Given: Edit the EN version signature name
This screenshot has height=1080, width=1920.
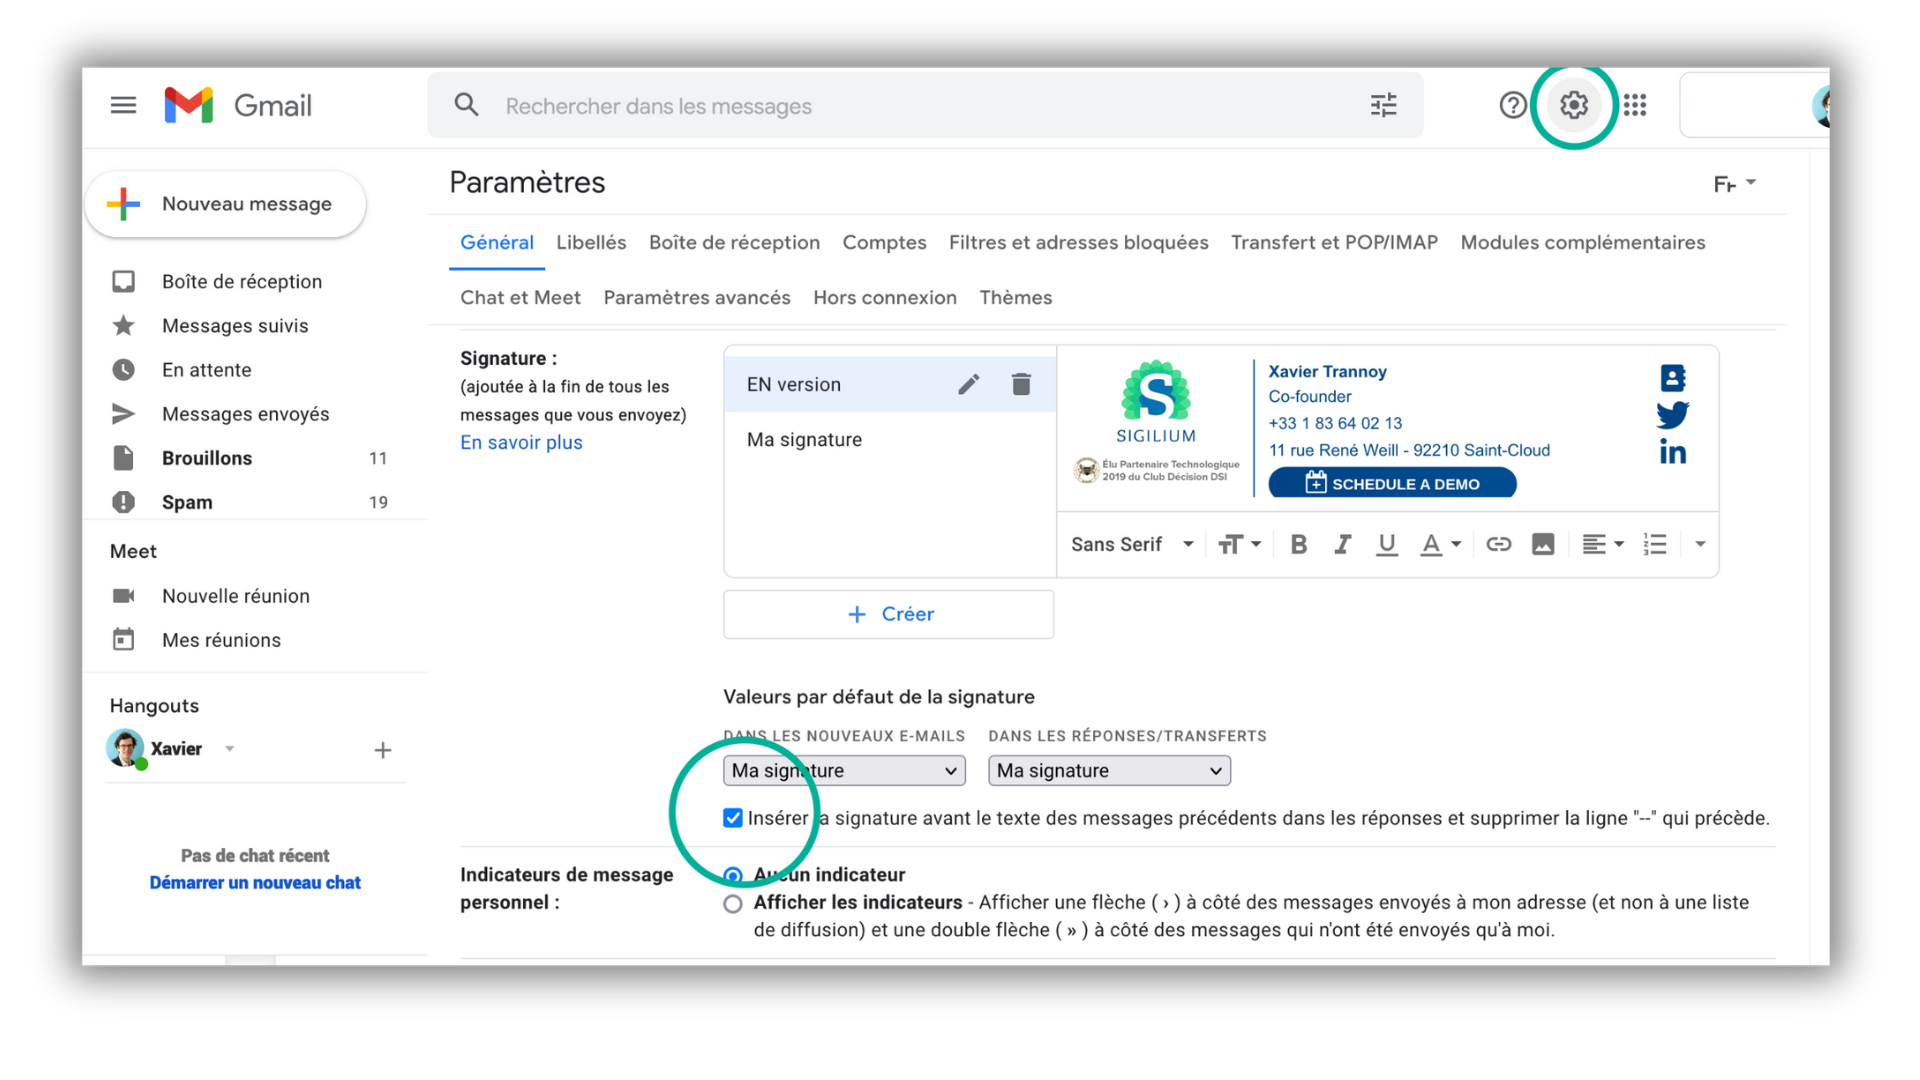Looking at the screenshot, I should tap(968, 384).
